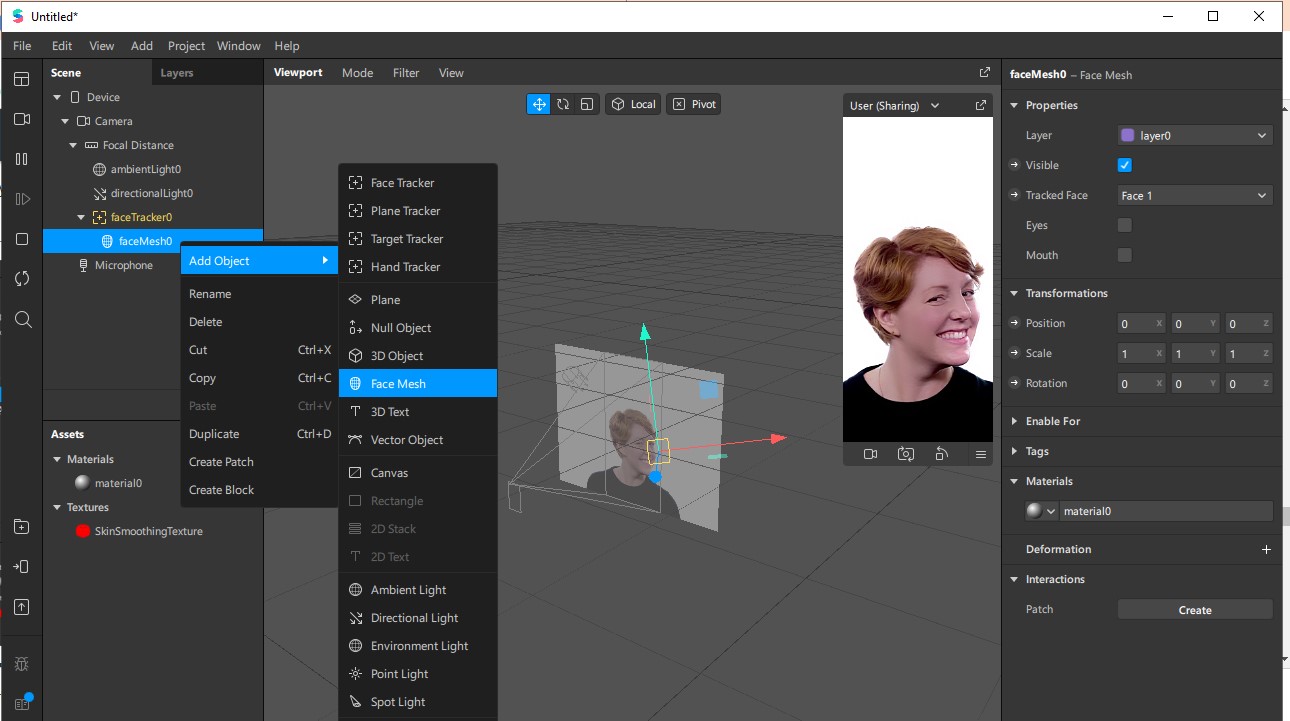The width and height of the screenshot is (1290, 721).
Task: Choose Duplicate in context menu
Action: tap(258, 434)
